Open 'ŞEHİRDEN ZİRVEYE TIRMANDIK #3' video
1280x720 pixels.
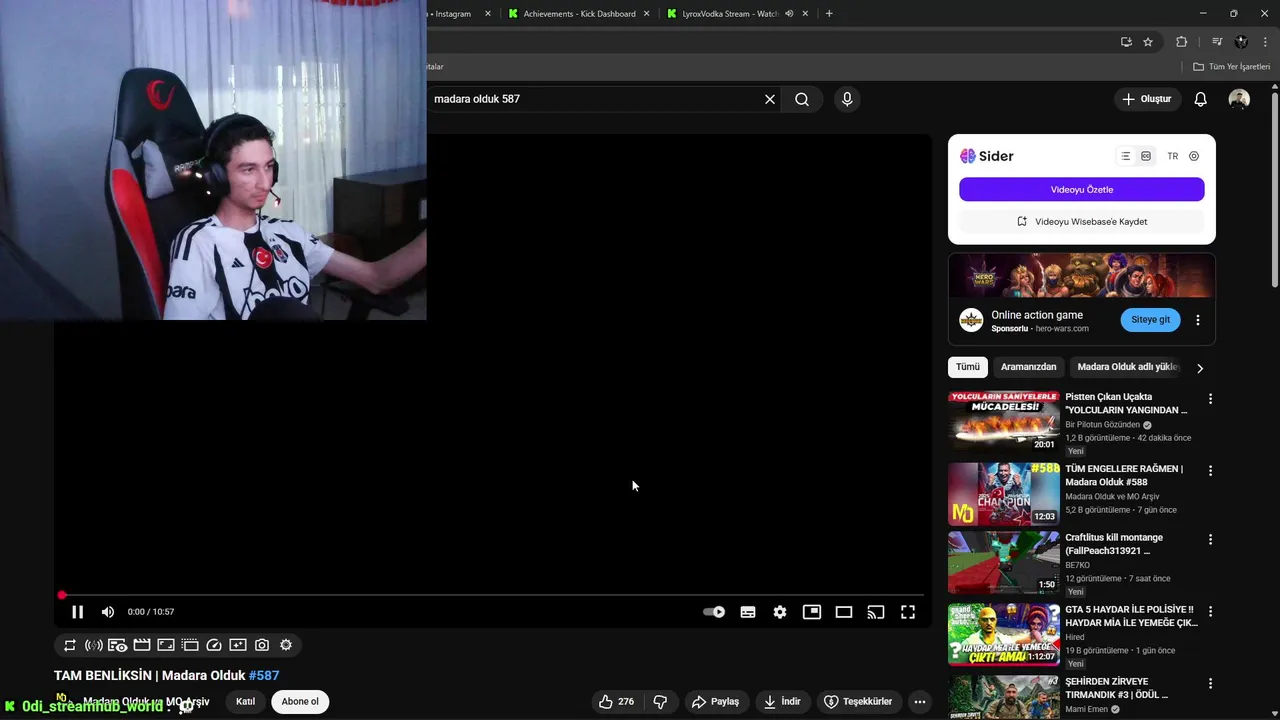tap(1116, 688)
